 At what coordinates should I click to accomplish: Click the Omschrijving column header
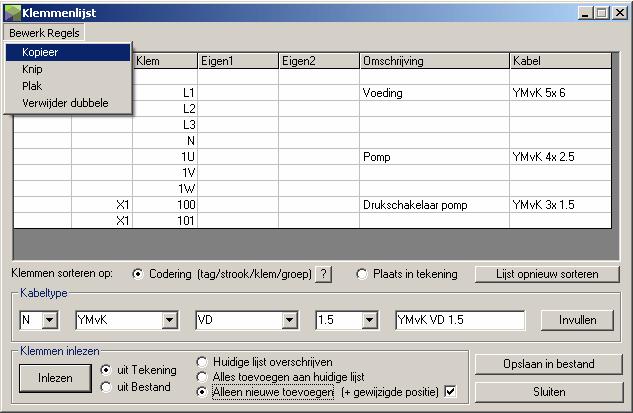[x=435, y=61]
